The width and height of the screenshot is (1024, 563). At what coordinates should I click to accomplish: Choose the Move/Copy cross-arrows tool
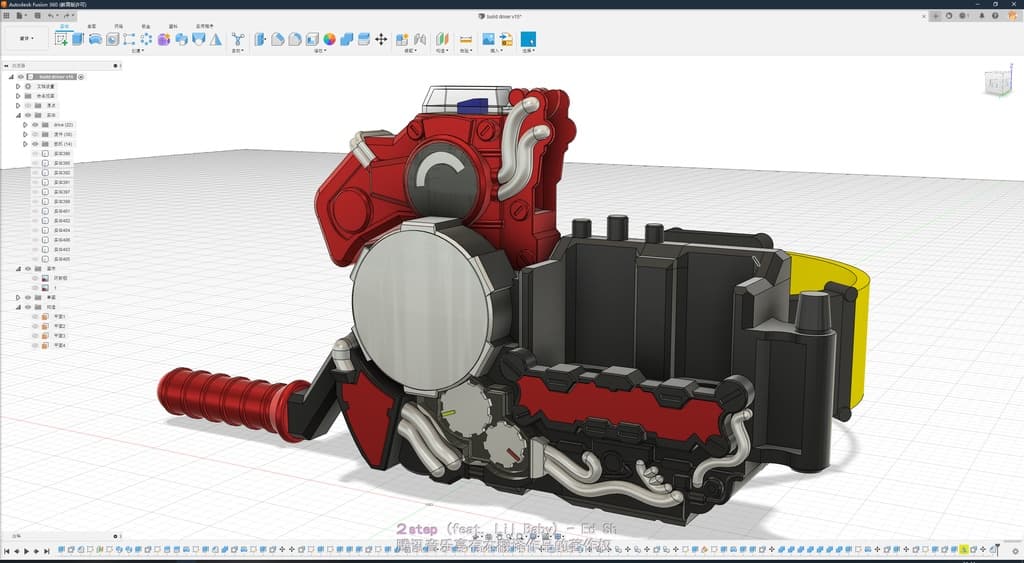point(381,39)
